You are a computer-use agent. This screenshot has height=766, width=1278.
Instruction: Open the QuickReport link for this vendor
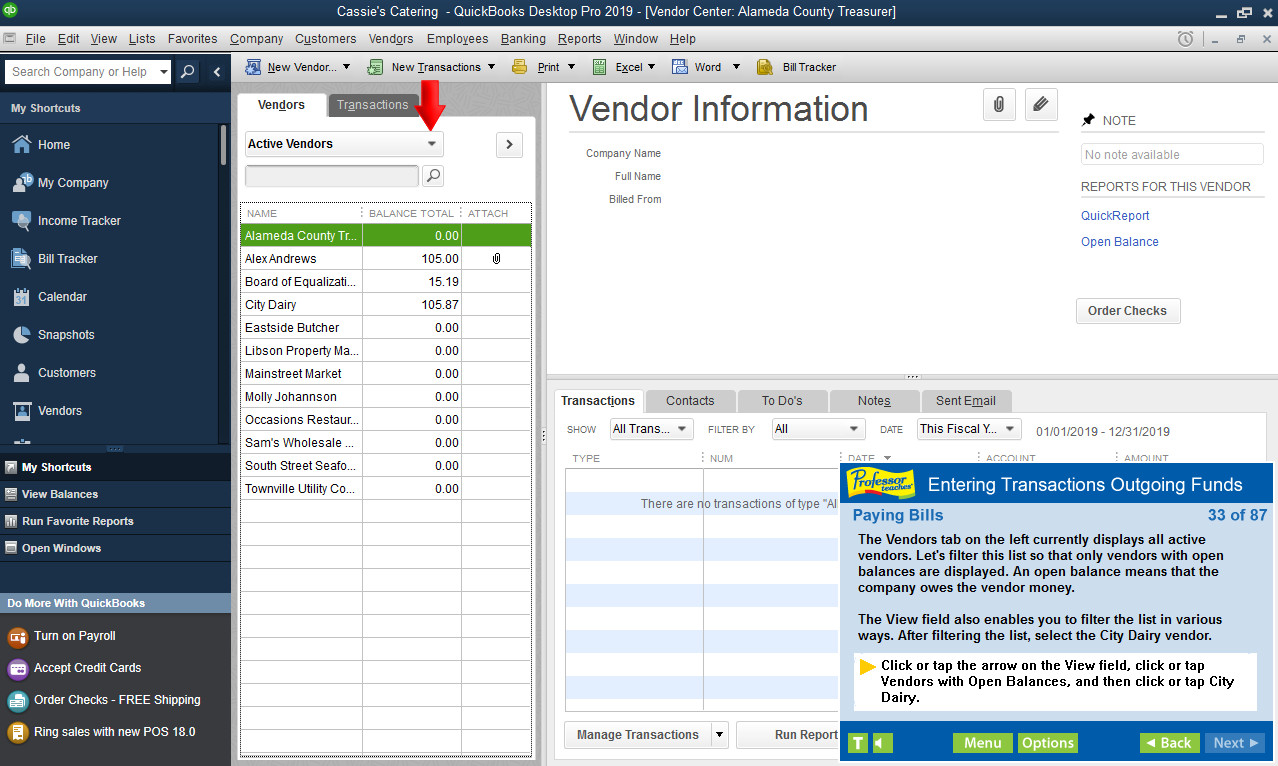click(1114, 215)
